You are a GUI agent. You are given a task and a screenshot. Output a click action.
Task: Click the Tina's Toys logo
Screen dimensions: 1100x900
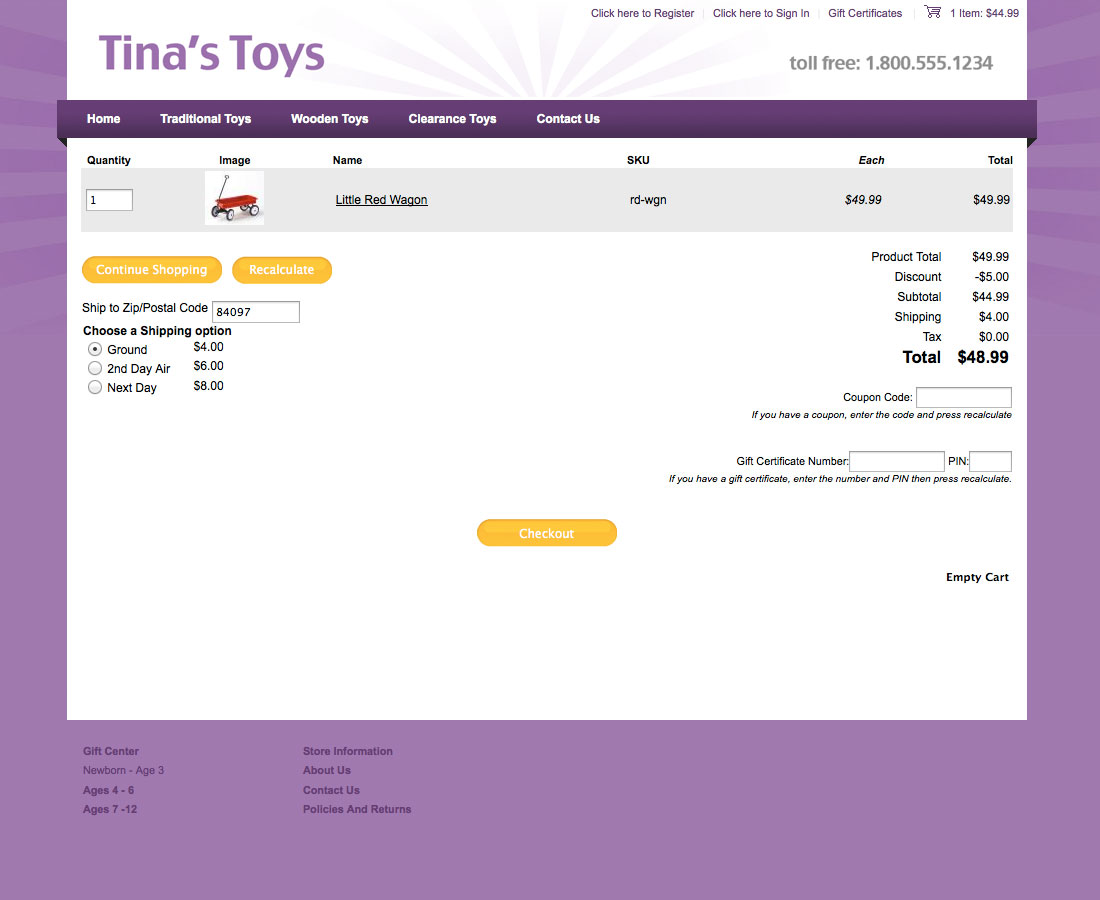211,54
